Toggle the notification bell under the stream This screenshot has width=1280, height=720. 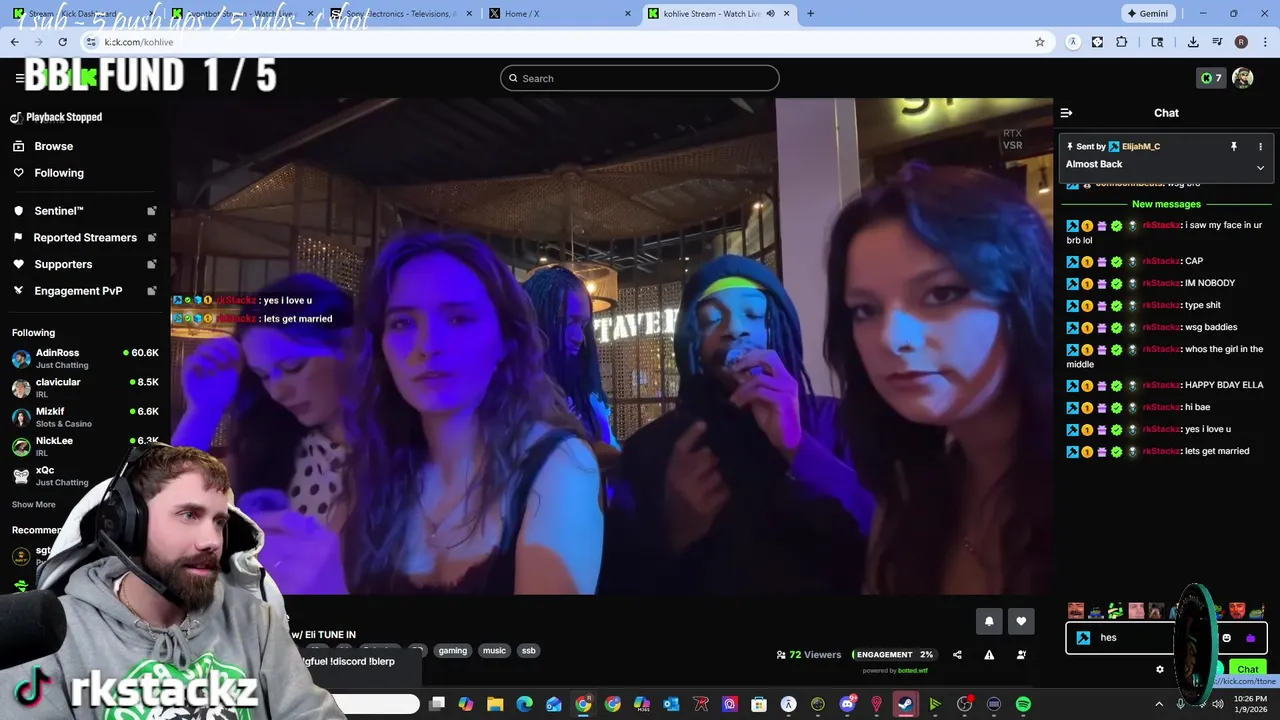point(989,621)
